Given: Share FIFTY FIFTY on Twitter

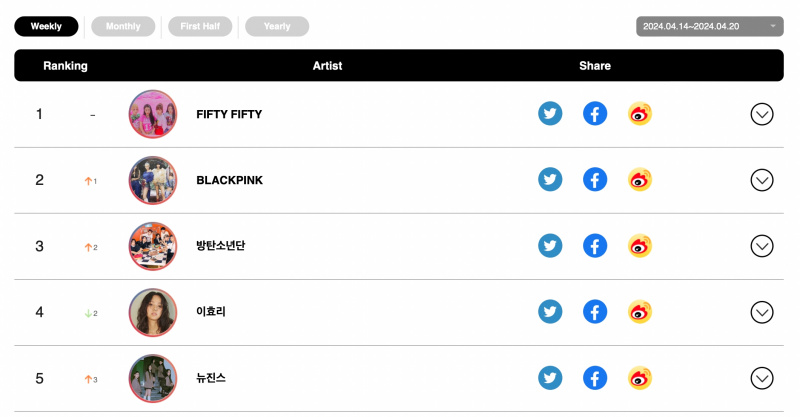Looking at the screenshot, I should click(550, 113).
